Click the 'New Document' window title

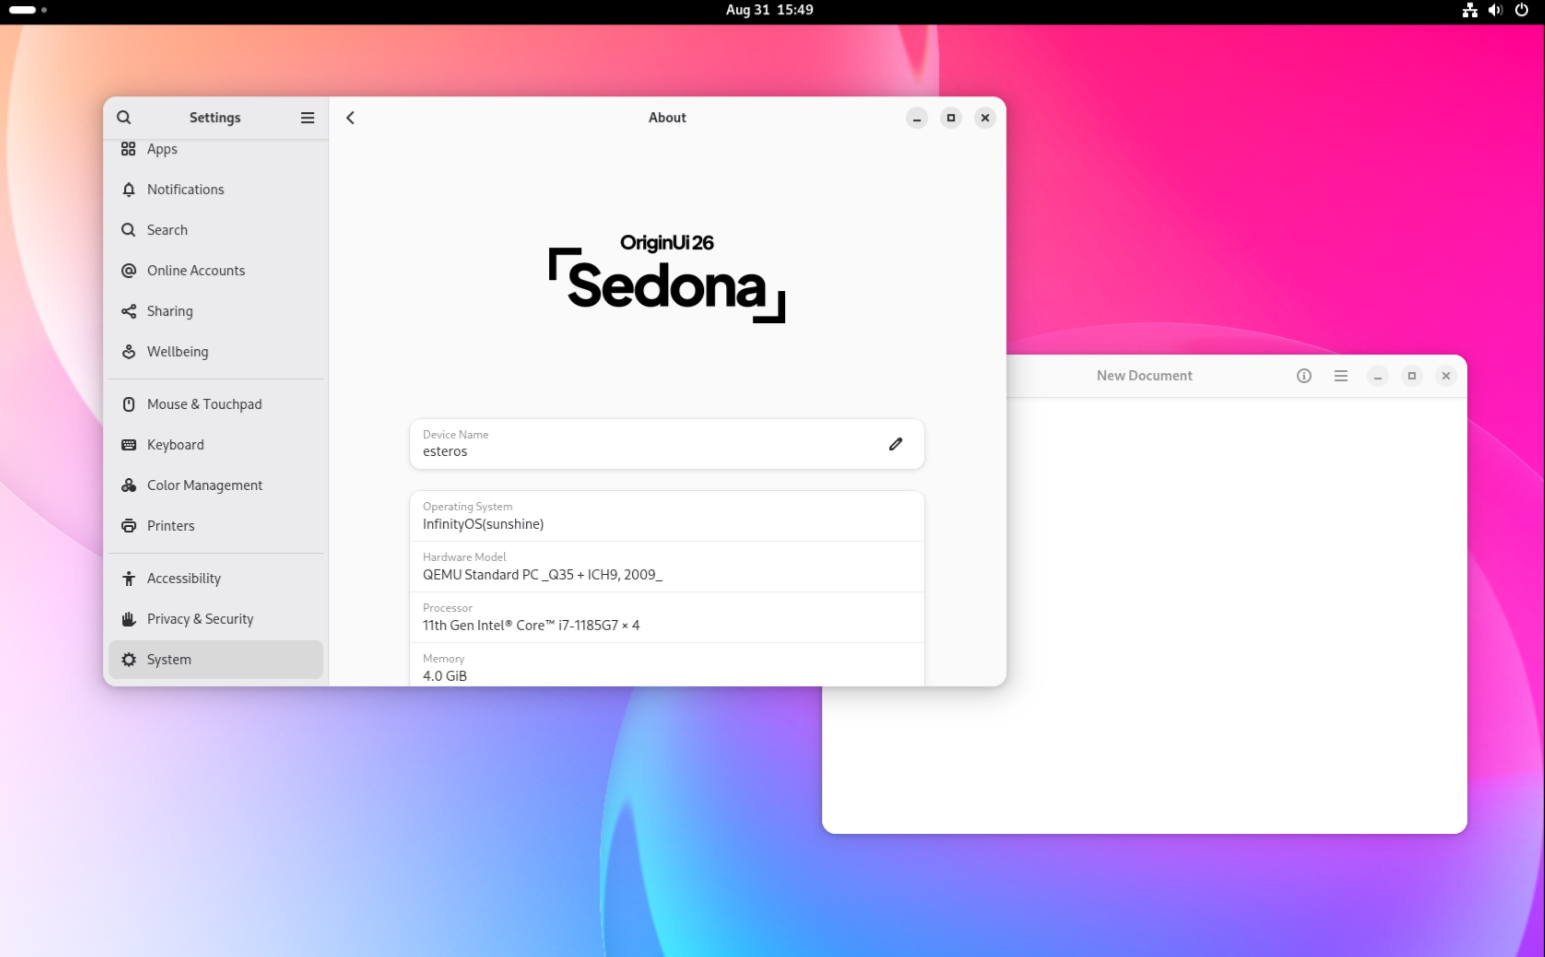point(1144,376)
